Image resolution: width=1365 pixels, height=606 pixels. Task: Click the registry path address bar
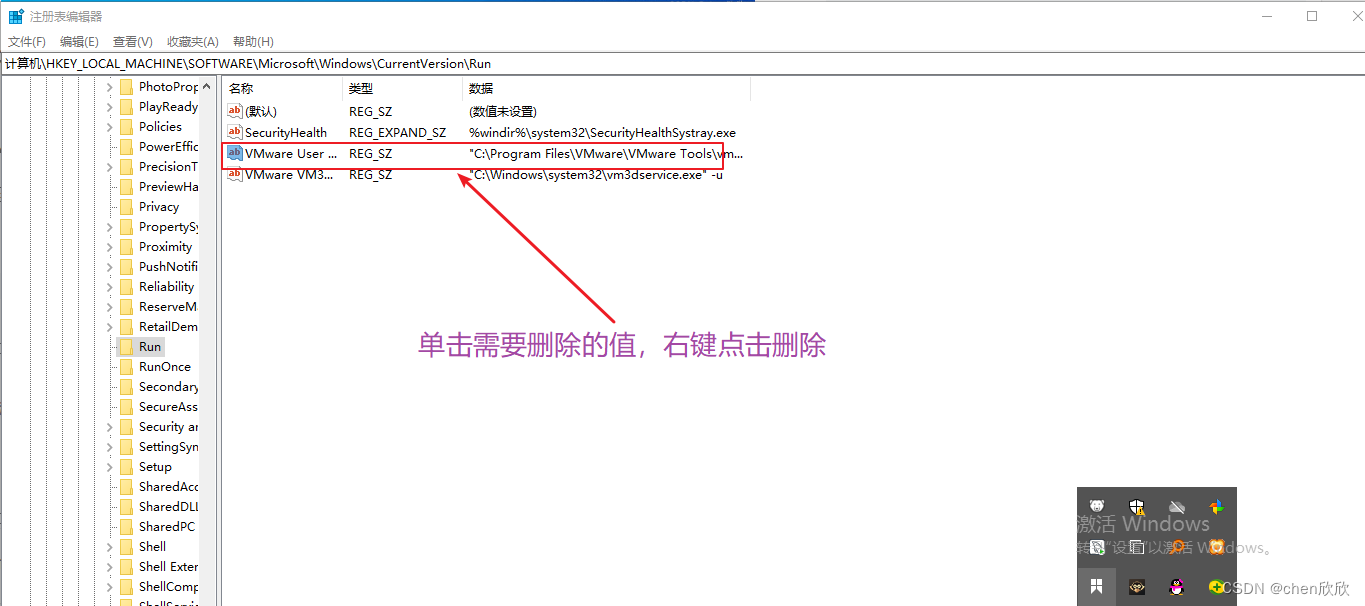tap(682, 63)
